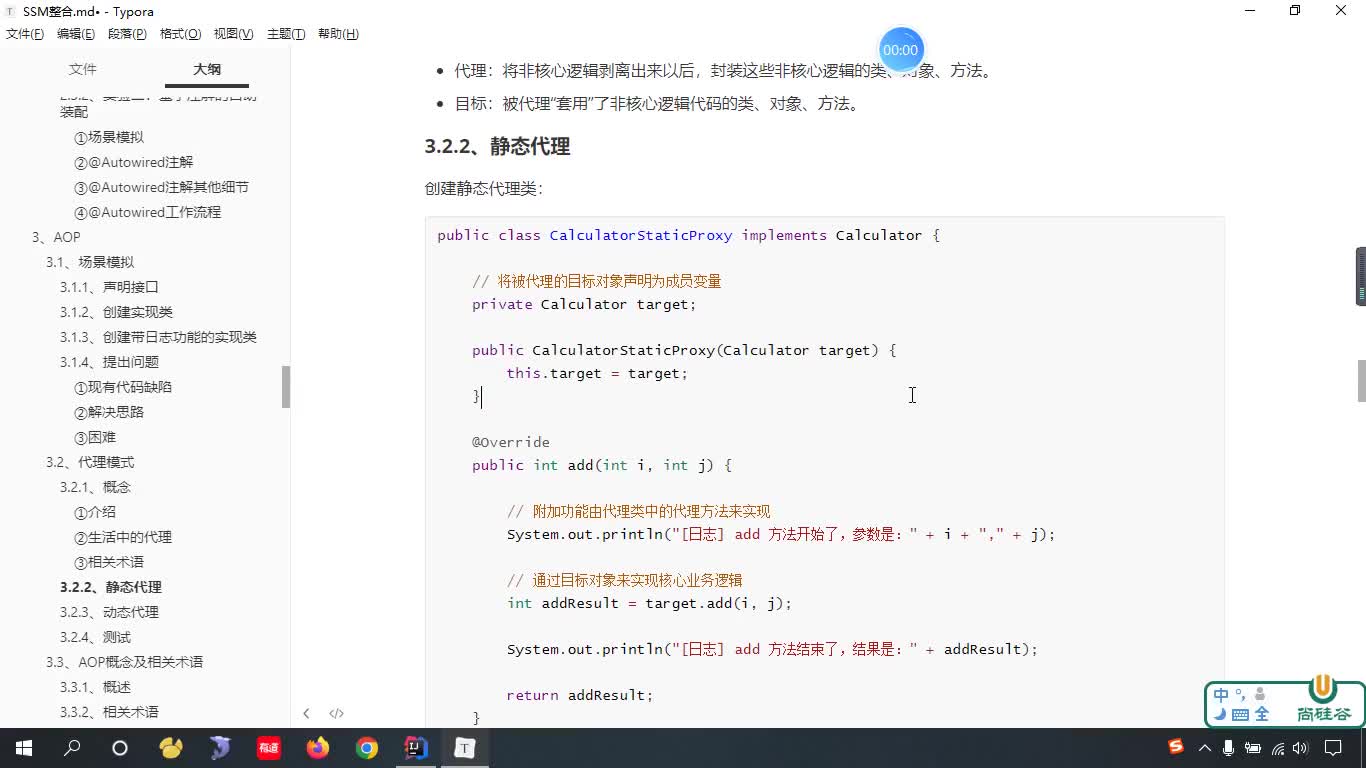The image size is (1366, 768).
Task: Open the IME soft keyboard icon
Action: click(x=1241, y=715)
